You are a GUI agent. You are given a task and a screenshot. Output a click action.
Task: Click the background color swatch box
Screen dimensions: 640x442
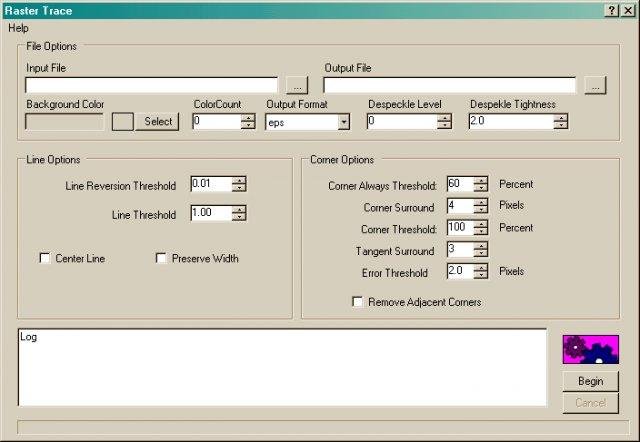point(122,122)
